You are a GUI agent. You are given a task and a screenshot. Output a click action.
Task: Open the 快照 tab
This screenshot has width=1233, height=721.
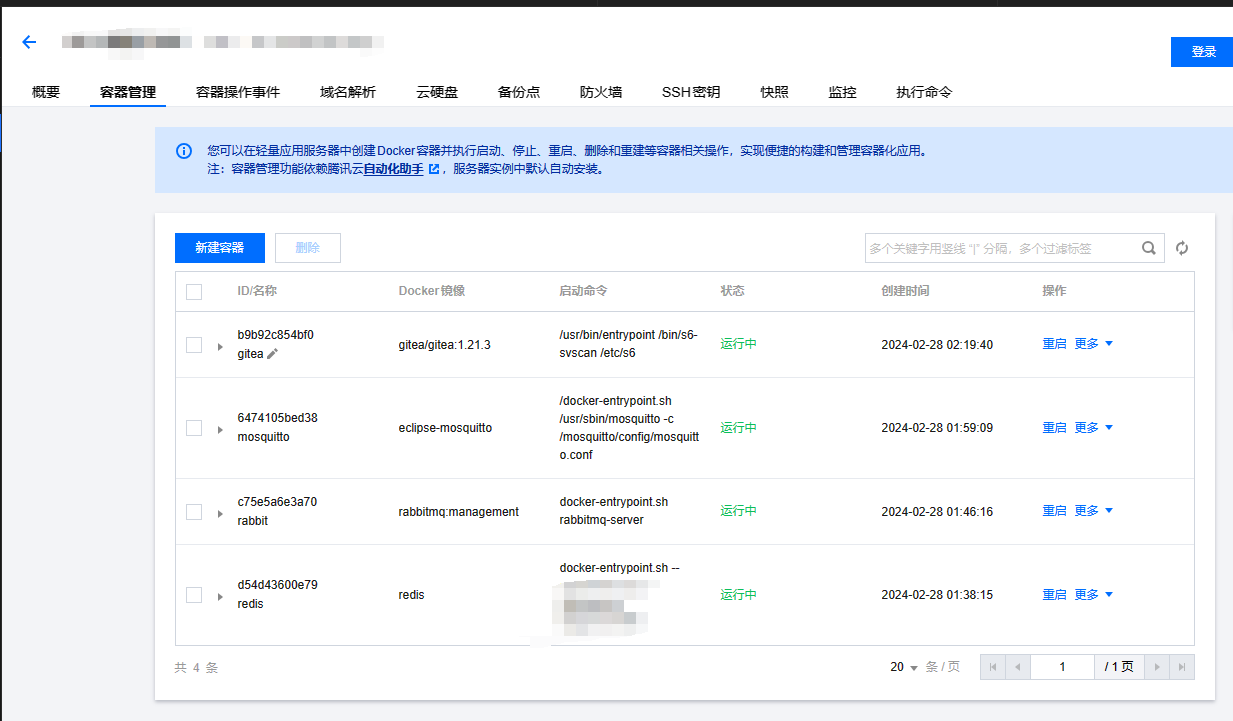[x=774, y=92]
